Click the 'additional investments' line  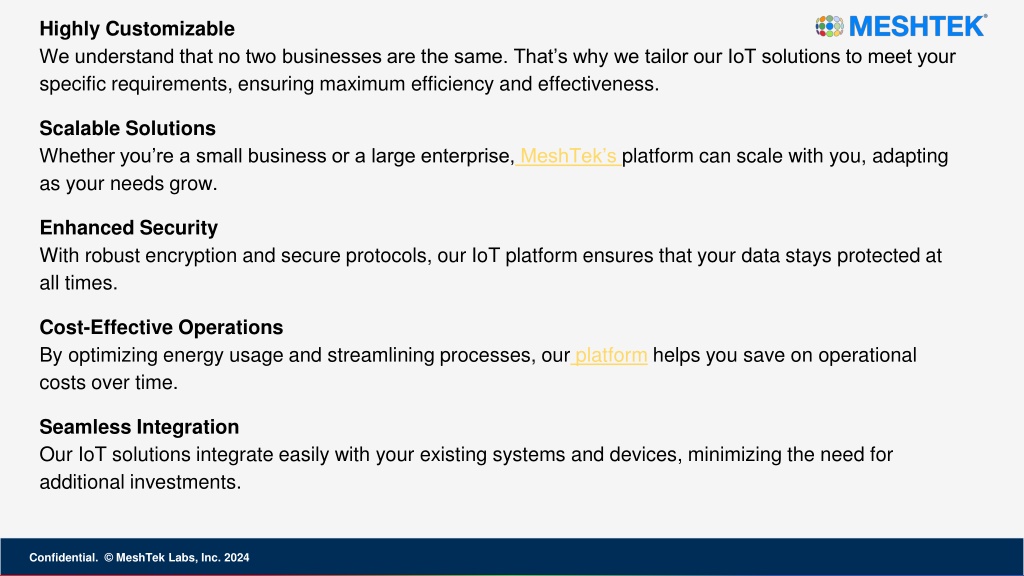(x=140, y=483)
